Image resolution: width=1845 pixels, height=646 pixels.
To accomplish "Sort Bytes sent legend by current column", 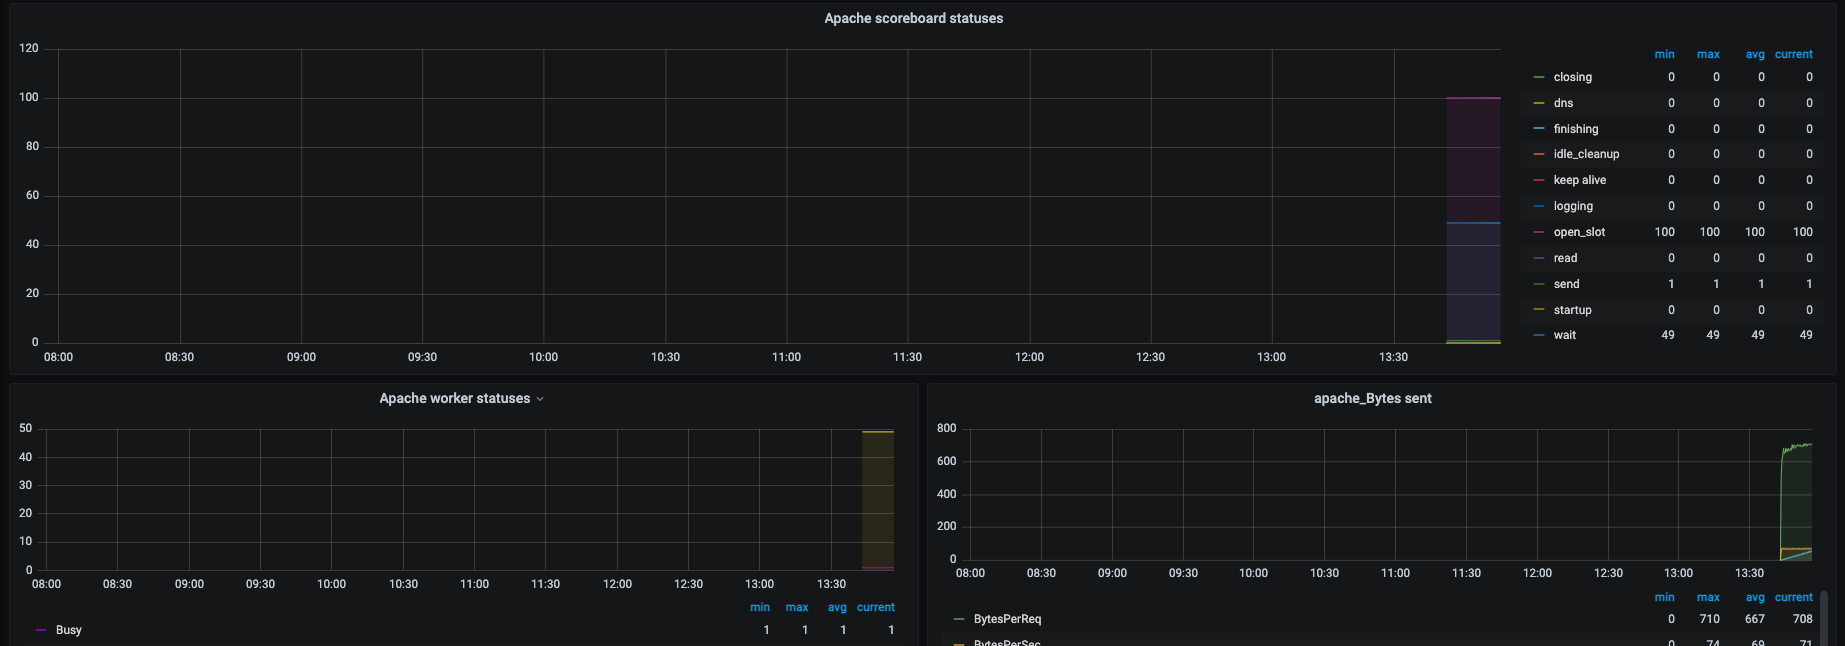I will 1793,597.
